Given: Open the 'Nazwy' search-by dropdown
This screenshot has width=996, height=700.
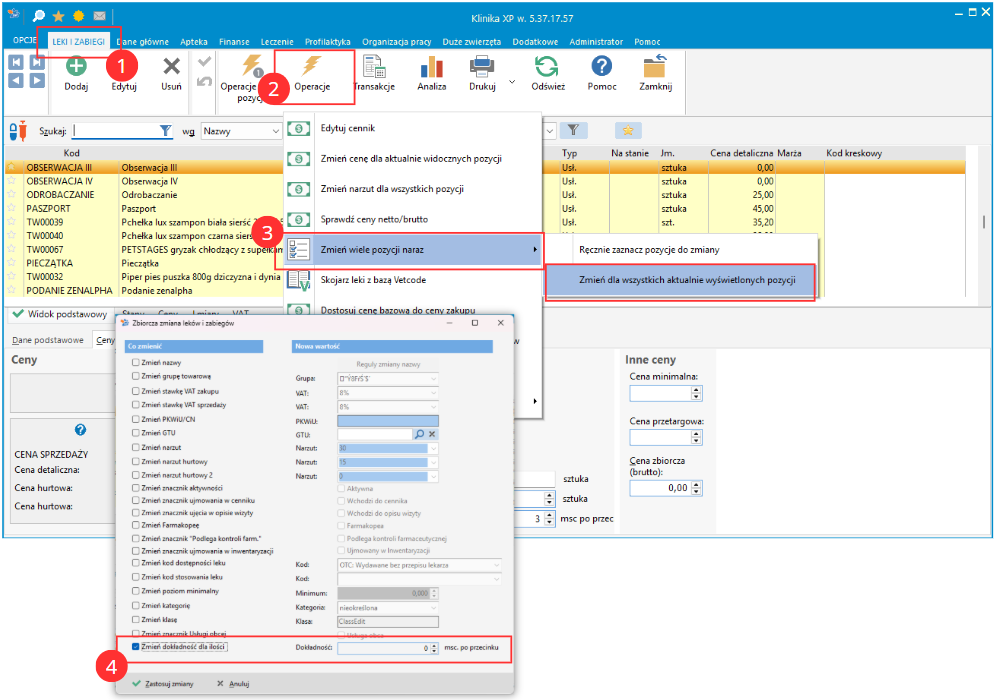Looking at the screenshot, I should click(x=241, y=131).
